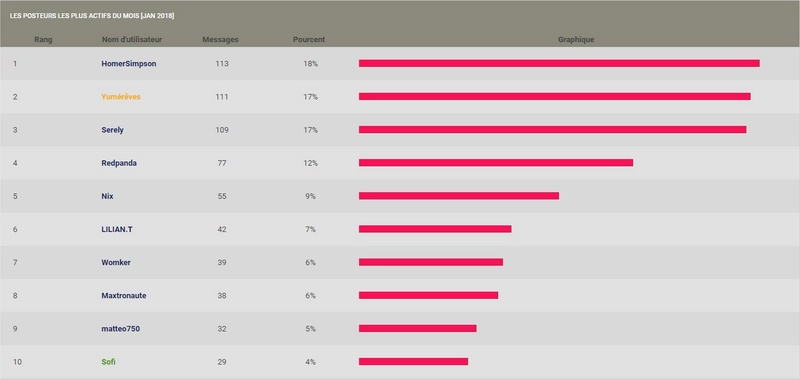Open HomerSimpson's user profile
800x379 pixels.
tap(129, 64)
